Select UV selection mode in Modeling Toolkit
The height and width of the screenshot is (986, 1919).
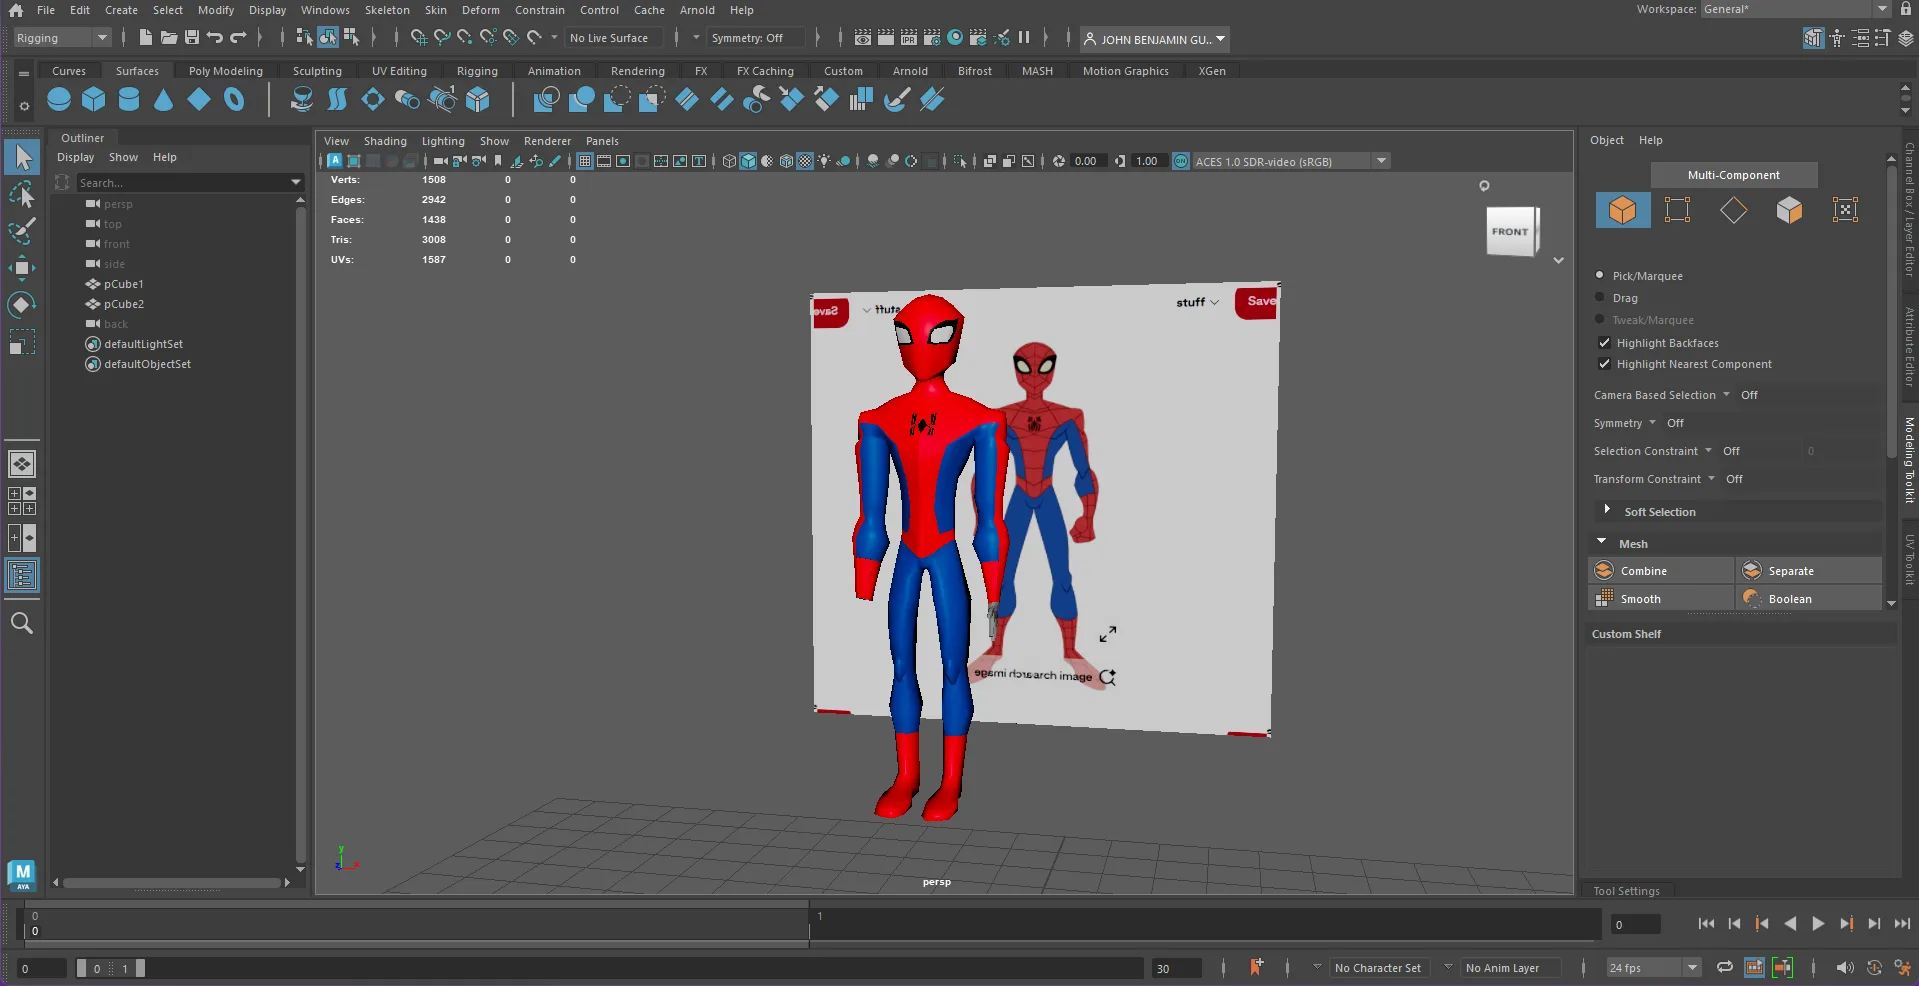[1845, 210]
